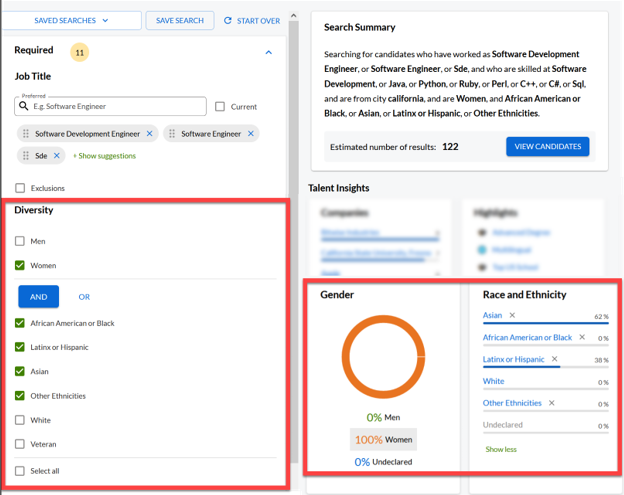Image resolution: width=624 pixels, height=495 pixels.
Task: Grab the drag handle on Software Development Engineer
Action: (26, 134)
